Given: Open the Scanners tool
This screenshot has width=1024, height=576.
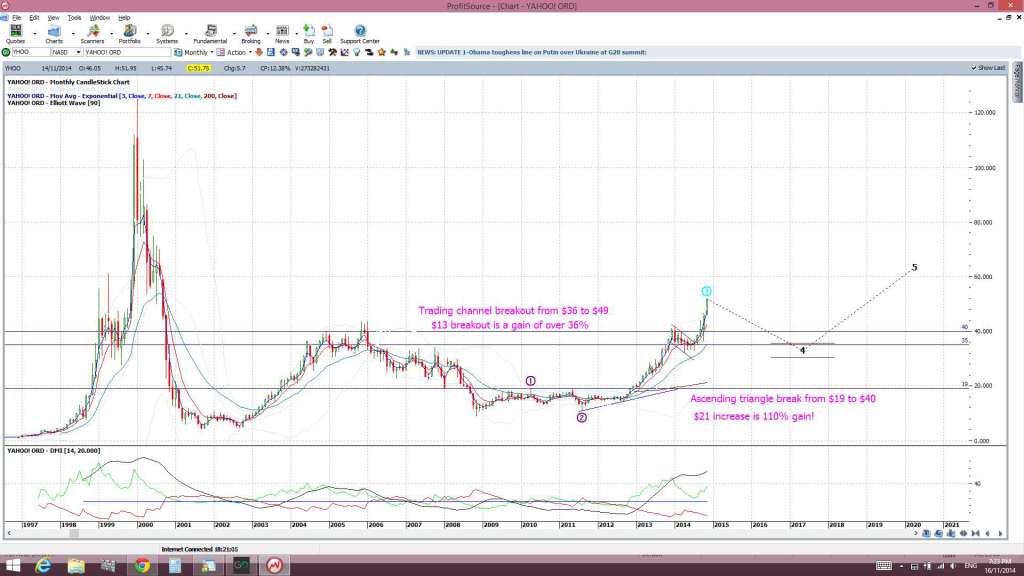Looking at the screenshot, I should [x=92, y=34].
